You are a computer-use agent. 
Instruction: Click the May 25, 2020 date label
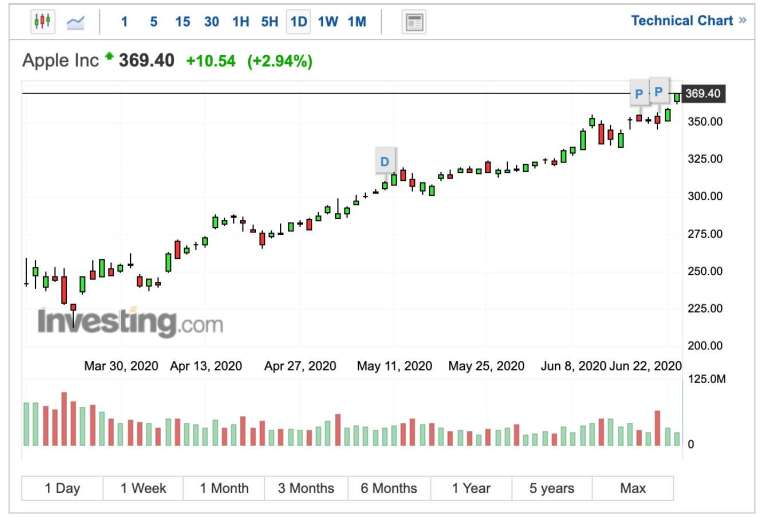486,365
